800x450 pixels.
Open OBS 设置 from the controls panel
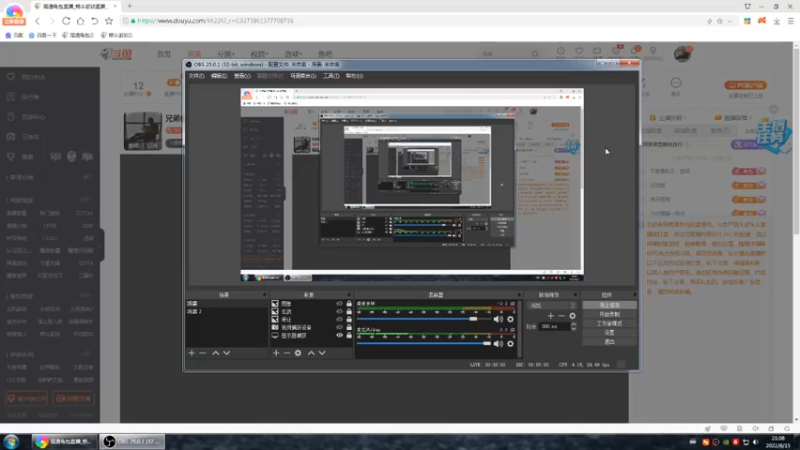(x=609, y=333)
